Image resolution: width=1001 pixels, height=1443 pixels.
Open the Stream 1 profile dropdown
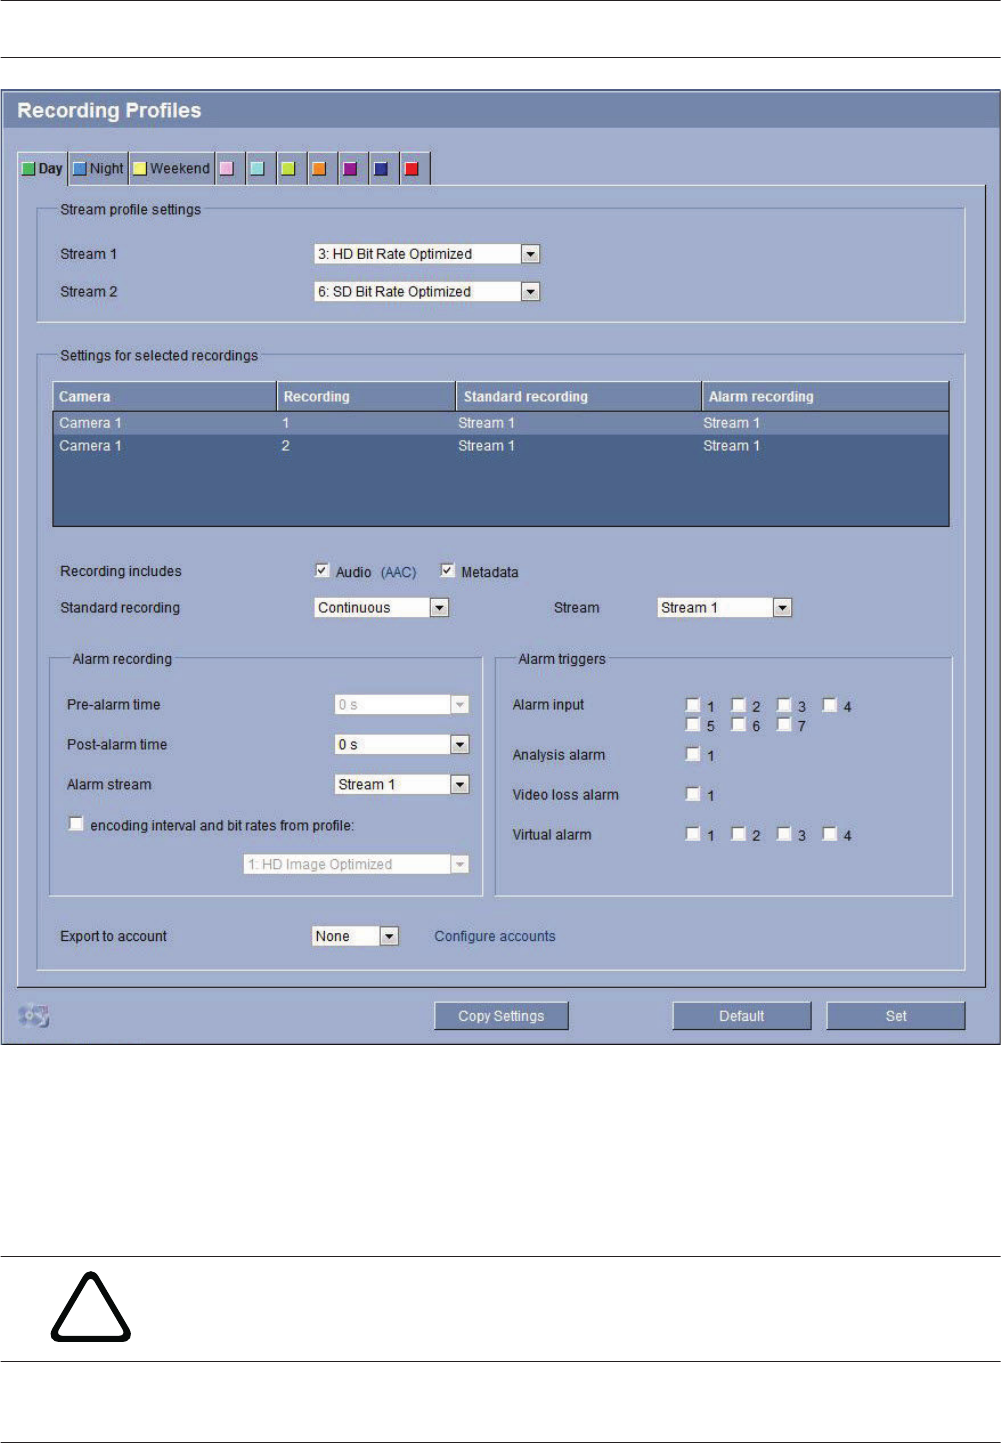(x=530, y=254)
